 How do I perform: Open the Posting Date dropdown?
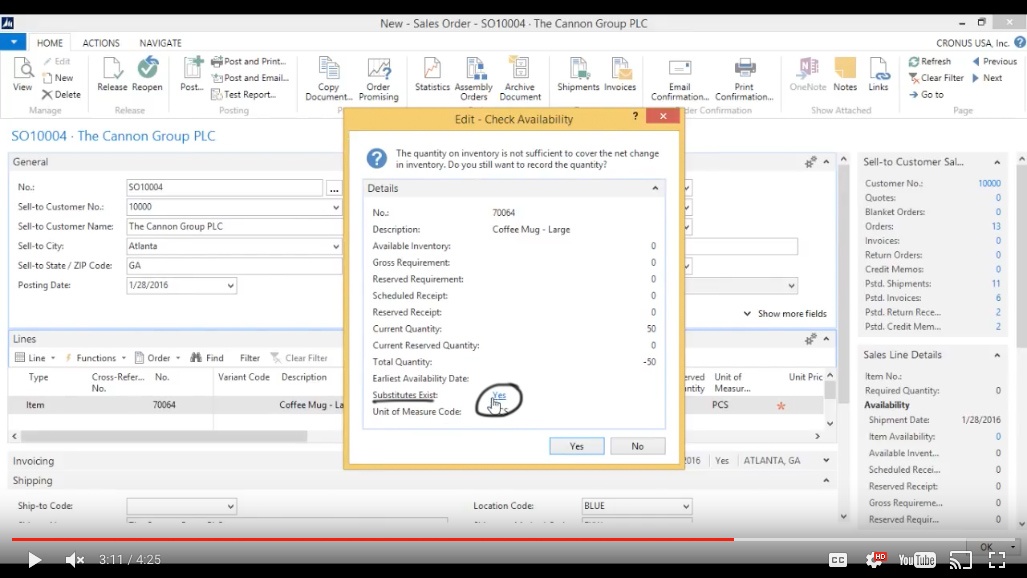[231, 286]
